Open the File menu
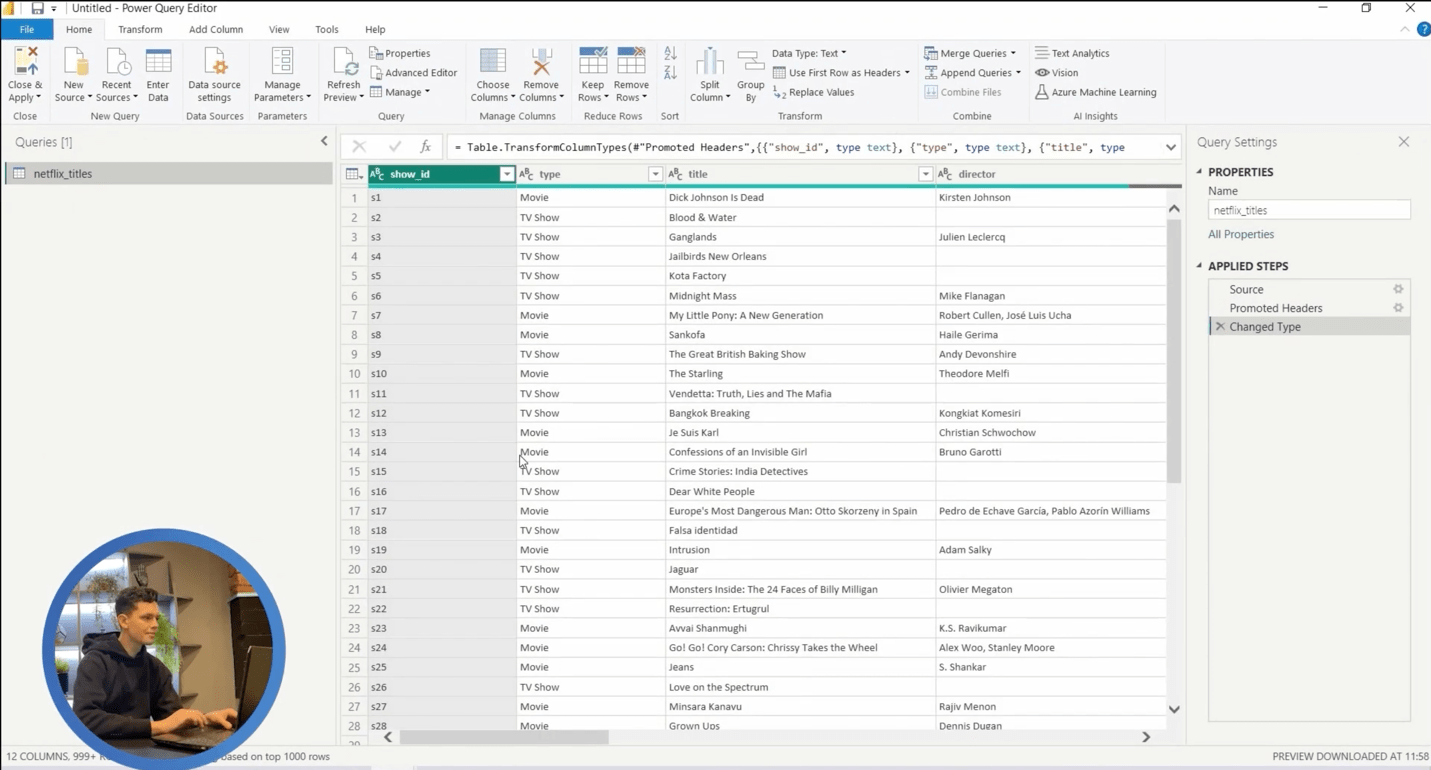Image resolution: width=1431 pixels, height=770 pixels. click(x=27, y=30)
